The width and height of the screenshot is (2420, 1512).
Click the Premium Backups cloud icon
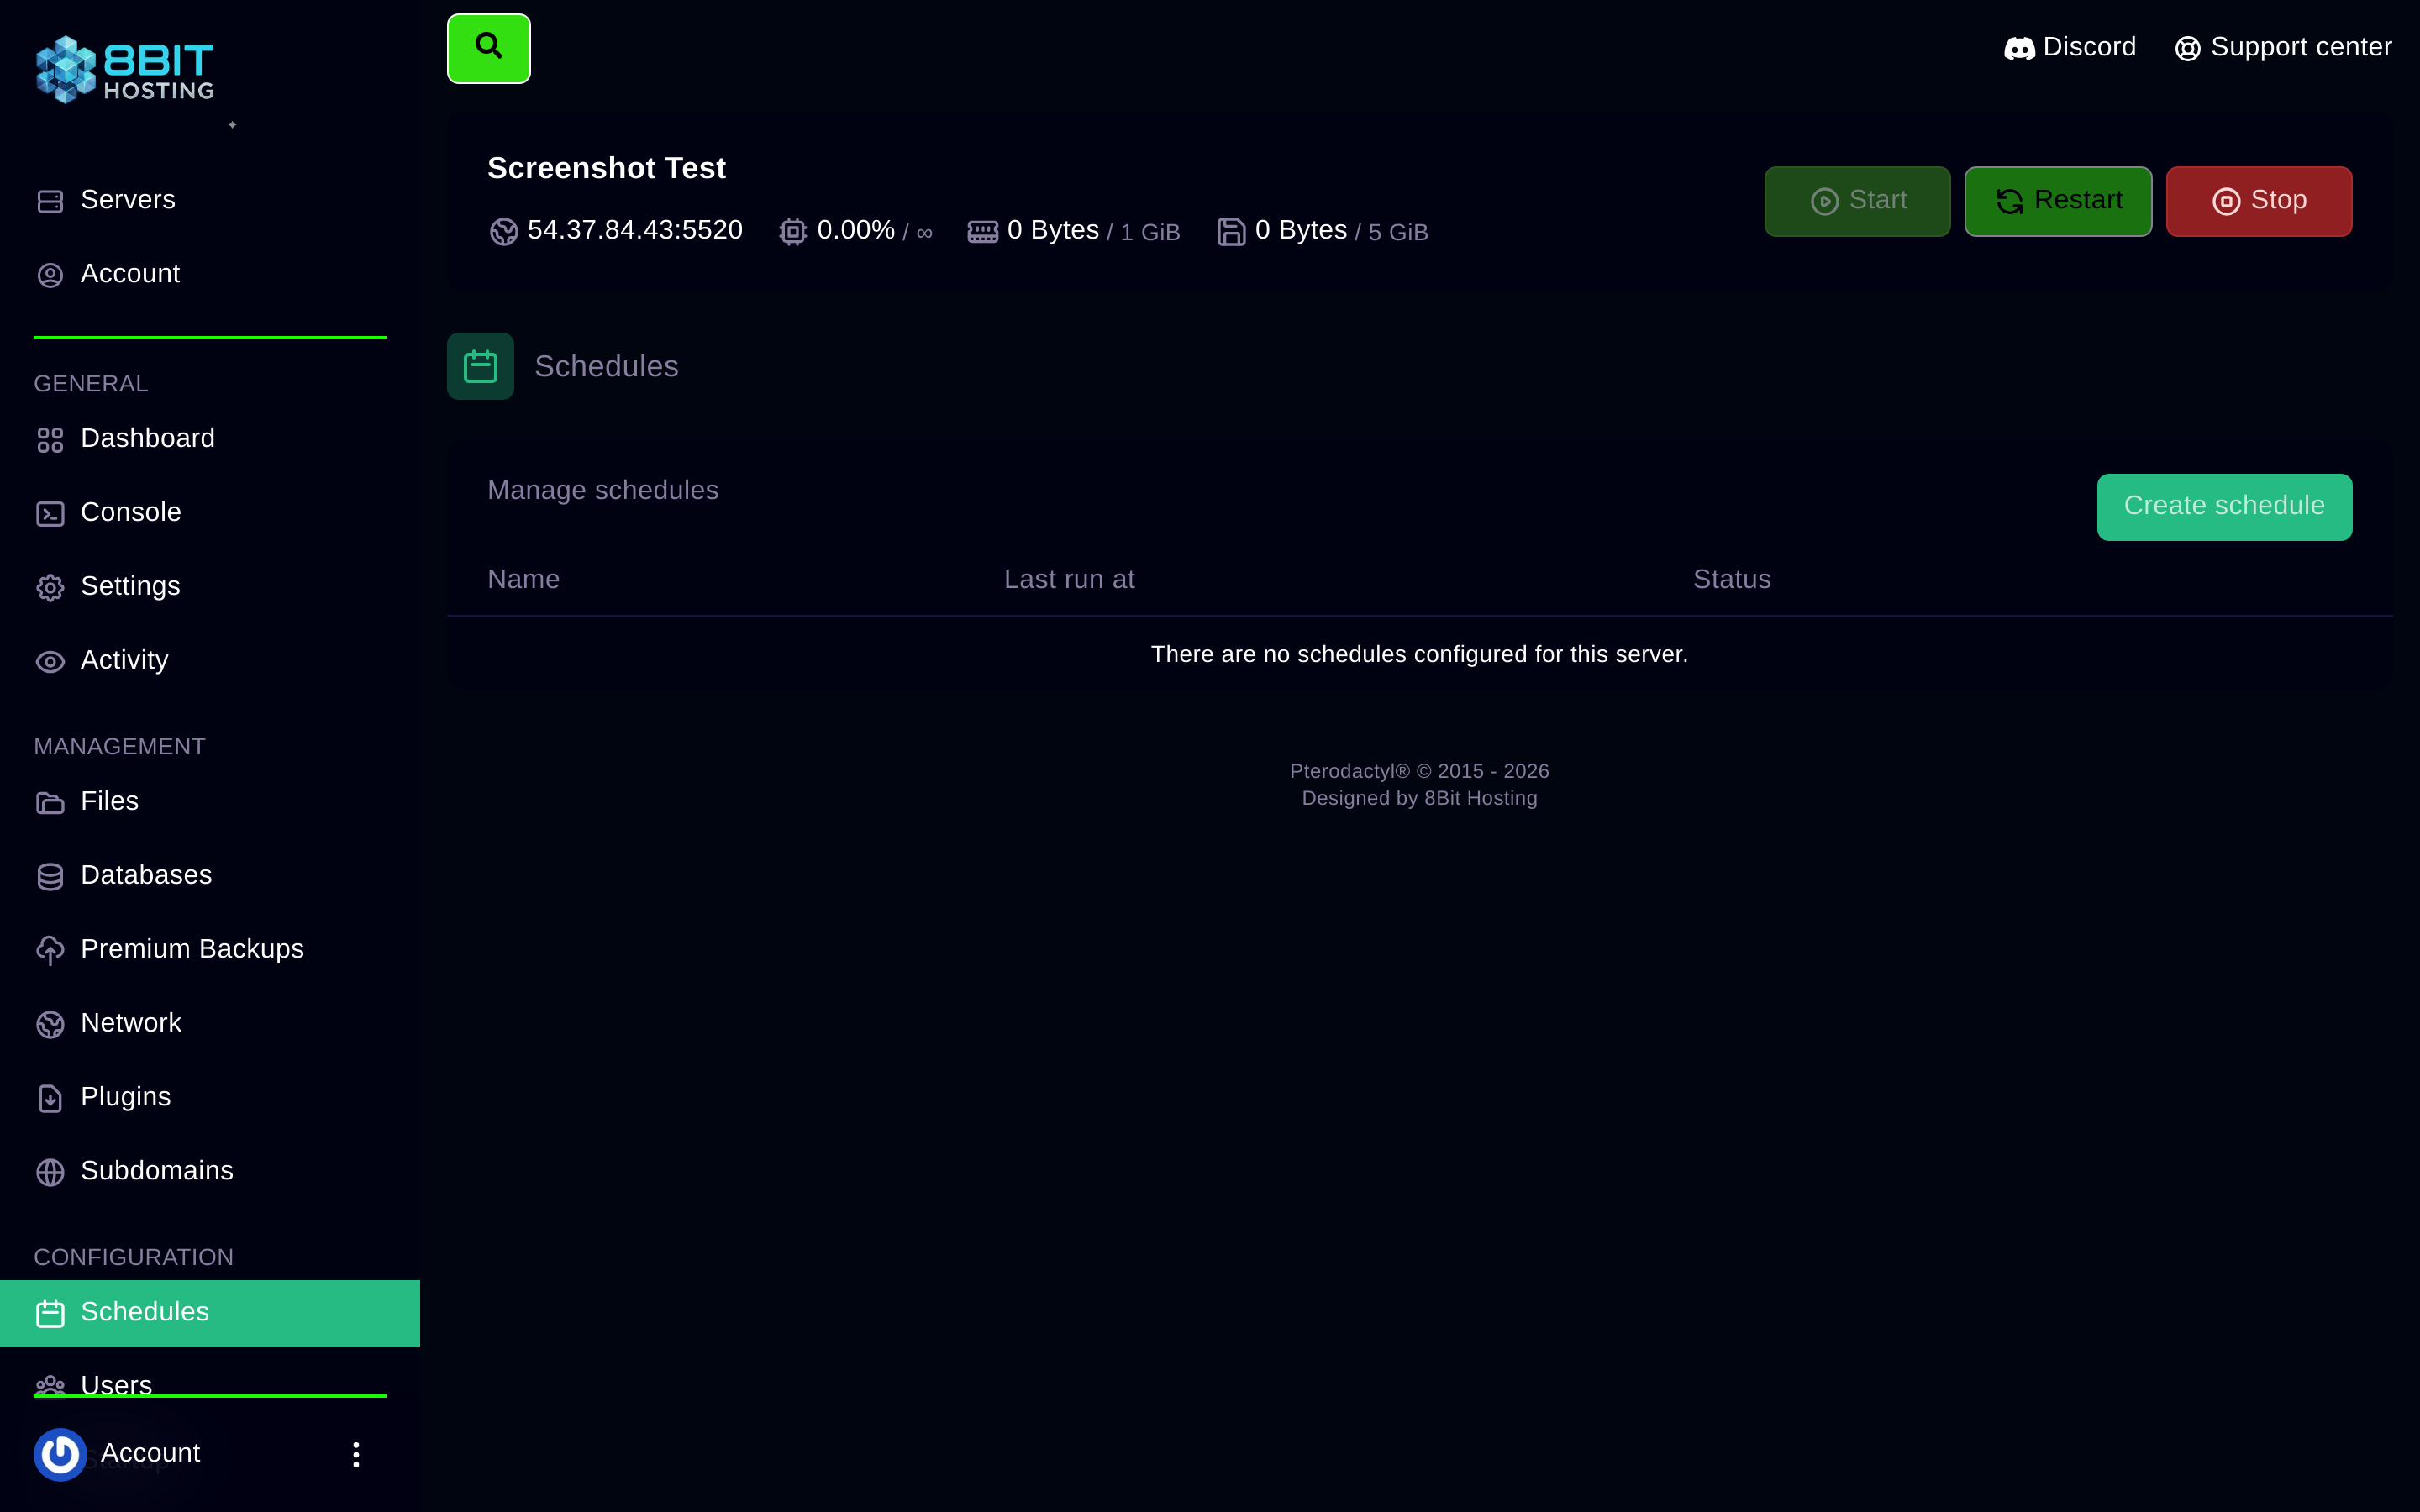tap(50, 950)
